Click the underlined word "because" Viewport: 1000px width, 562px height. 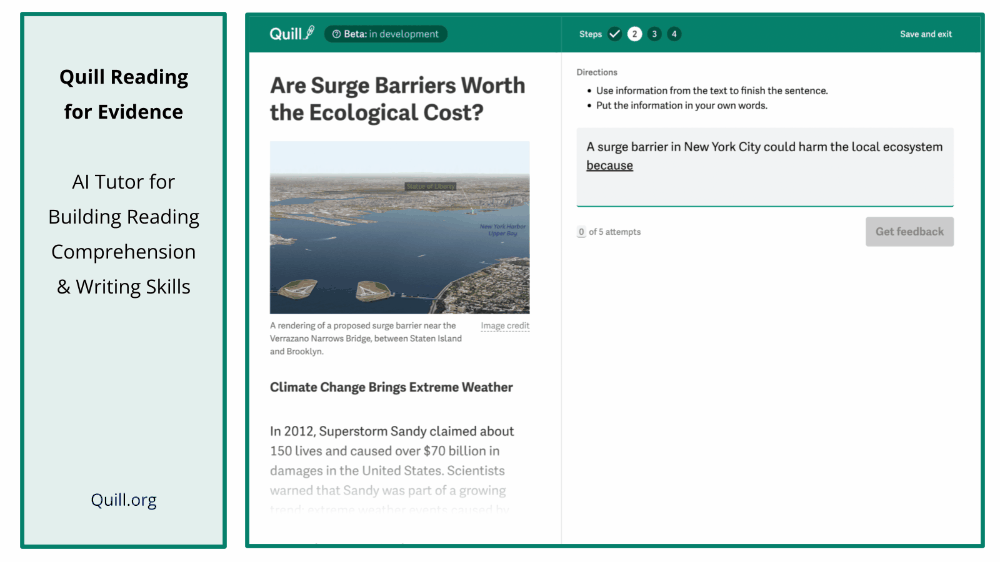pyautogui.click(x=609, y=166)
